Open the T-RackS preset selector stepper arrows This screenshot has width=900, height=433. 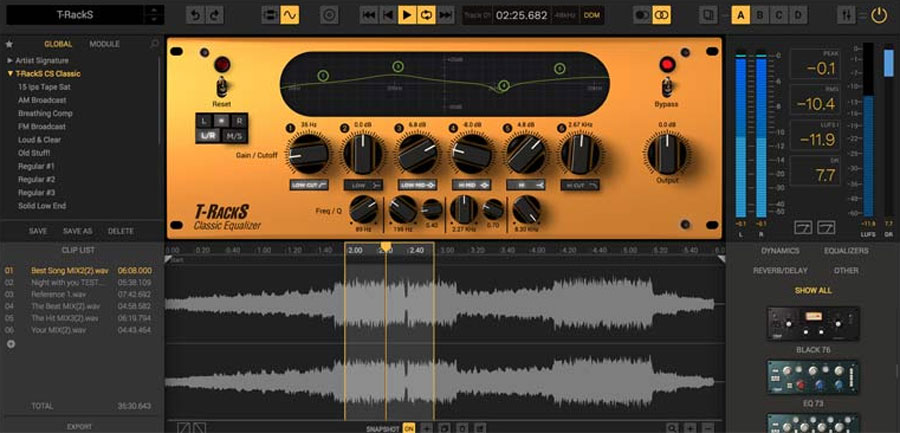click(153, 16)
